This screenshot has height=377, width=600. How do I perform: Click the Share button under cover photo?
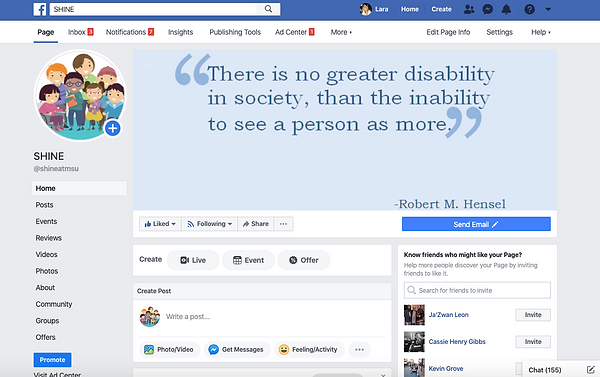(x=256, y=224)
